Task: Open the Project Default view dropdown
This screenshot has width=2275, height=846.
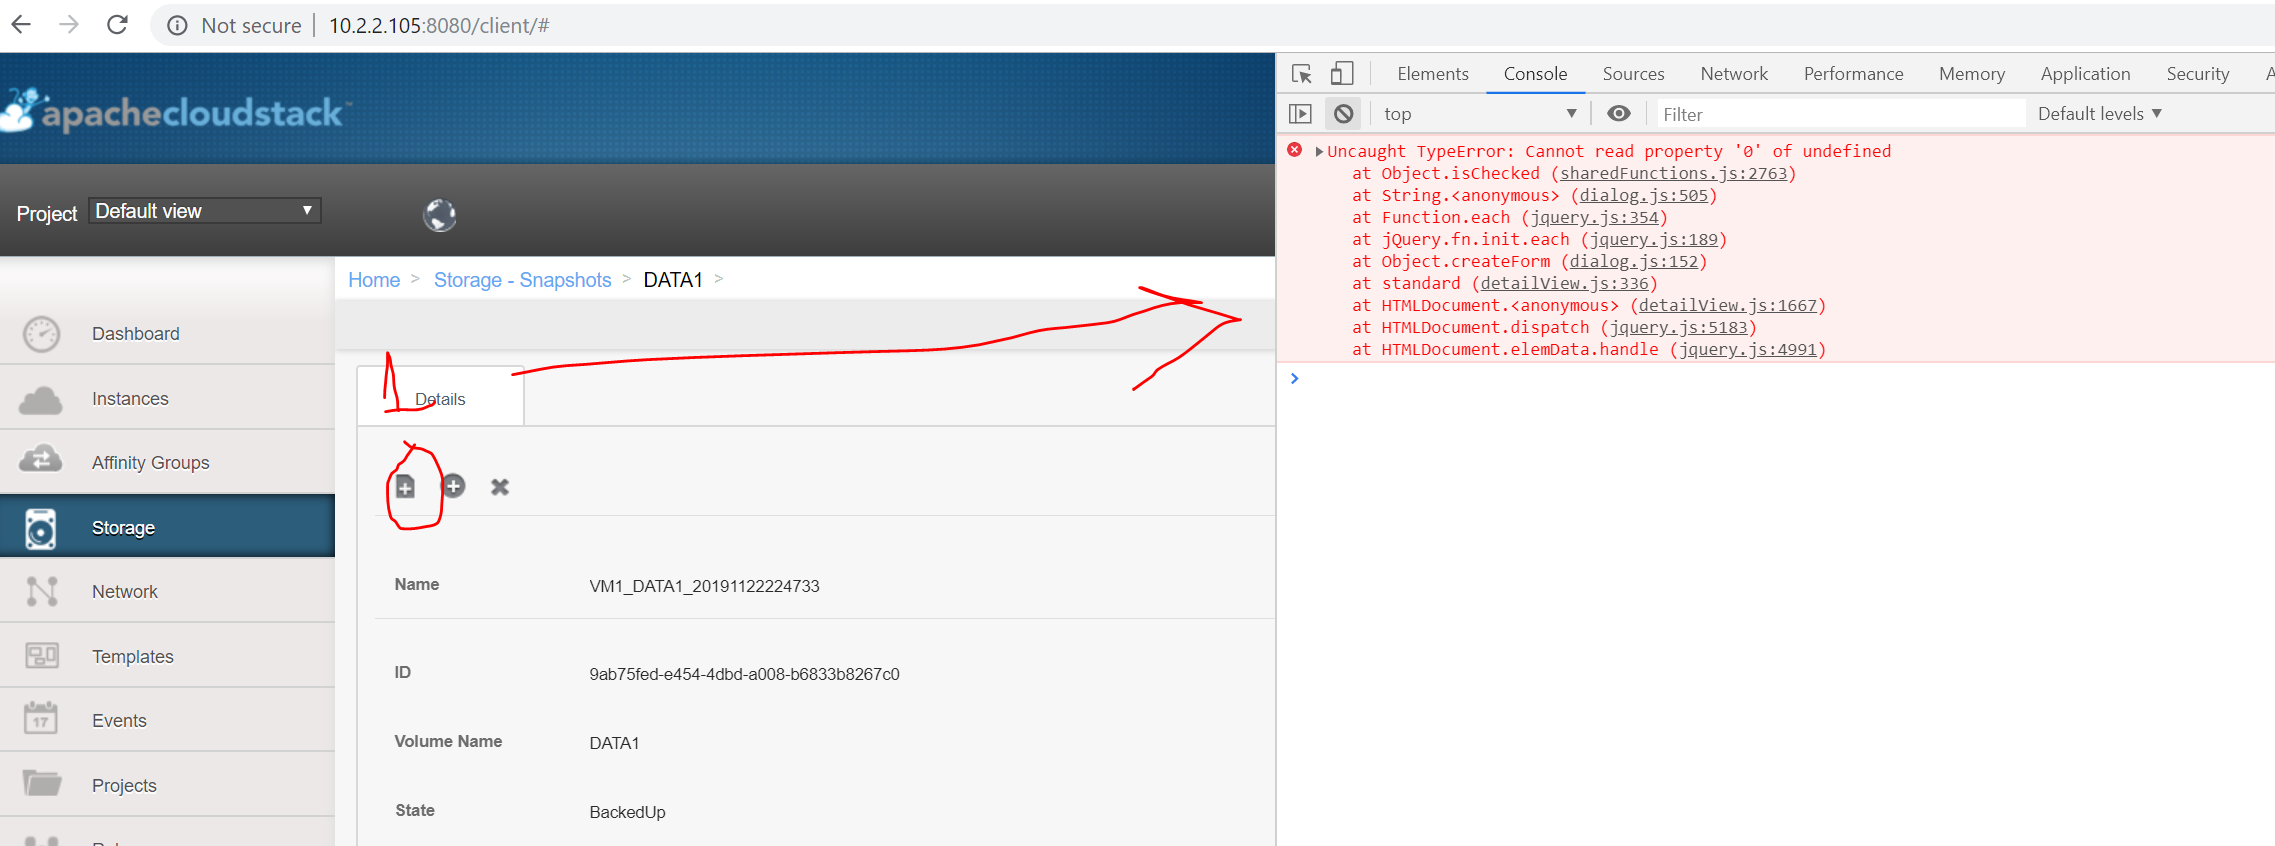Action: click(x=205, y=211)
